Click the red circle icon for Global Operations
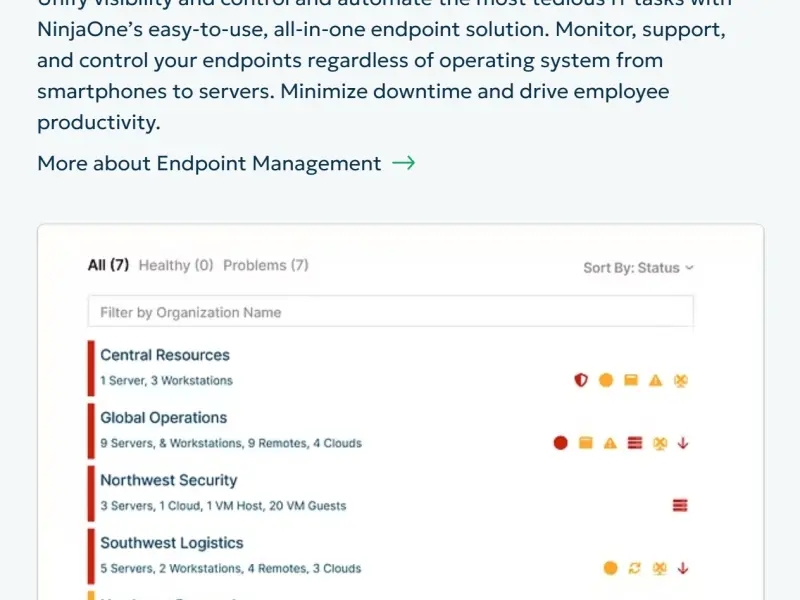The height and width of the screenshot is (600, 800). click(x=560, y=443)
